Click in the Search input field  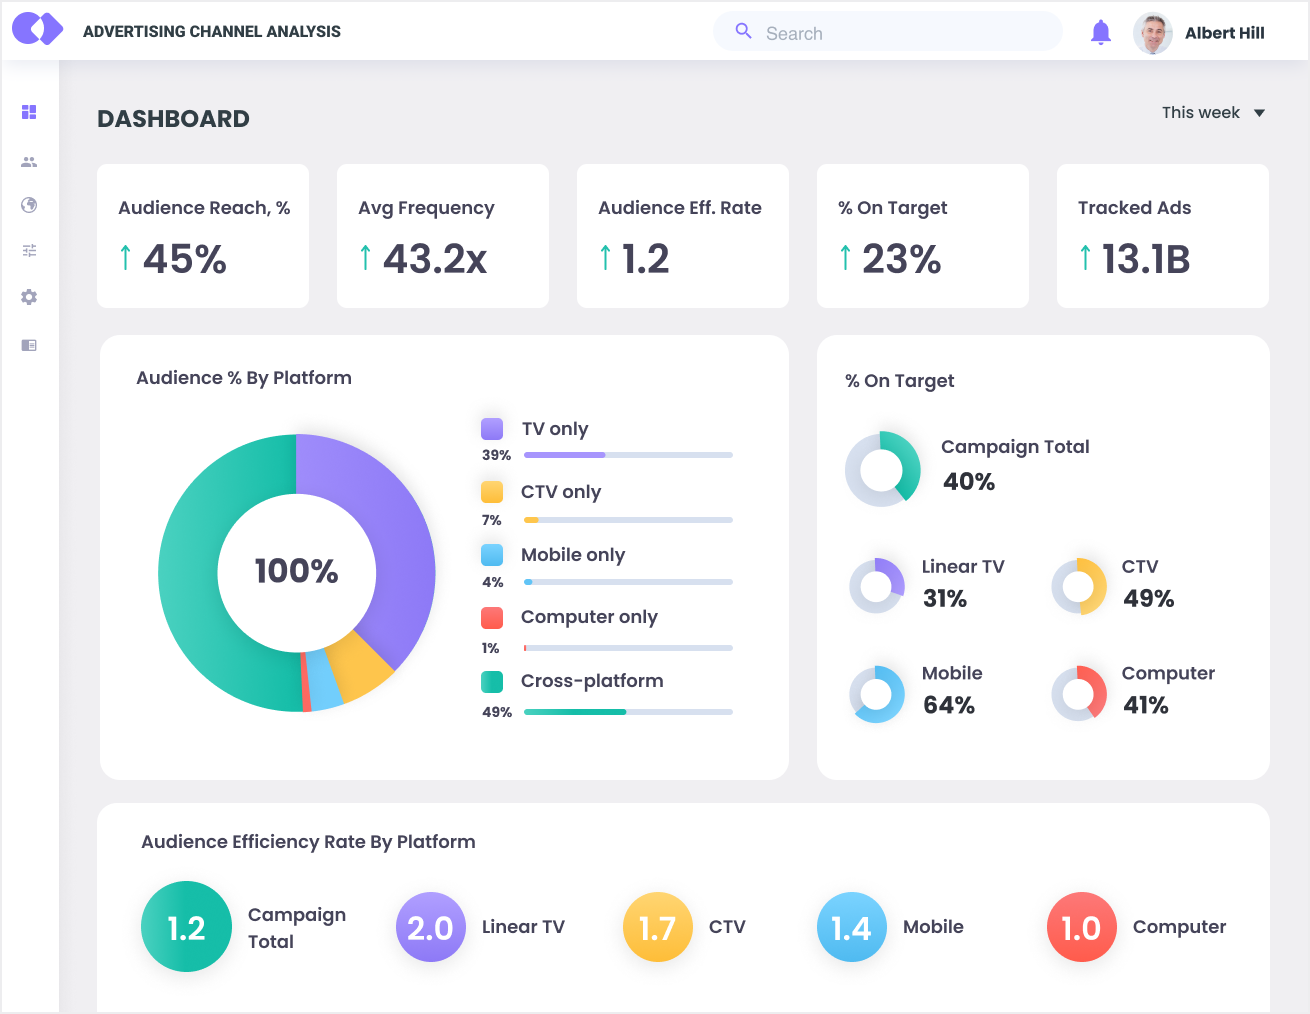coord(900,33)
